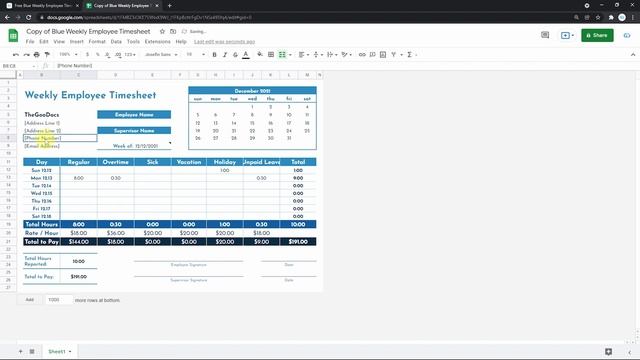This screenshot has width=640, height=360.
Task: Expand the merge cells type arrow
Action: point(290,55)
